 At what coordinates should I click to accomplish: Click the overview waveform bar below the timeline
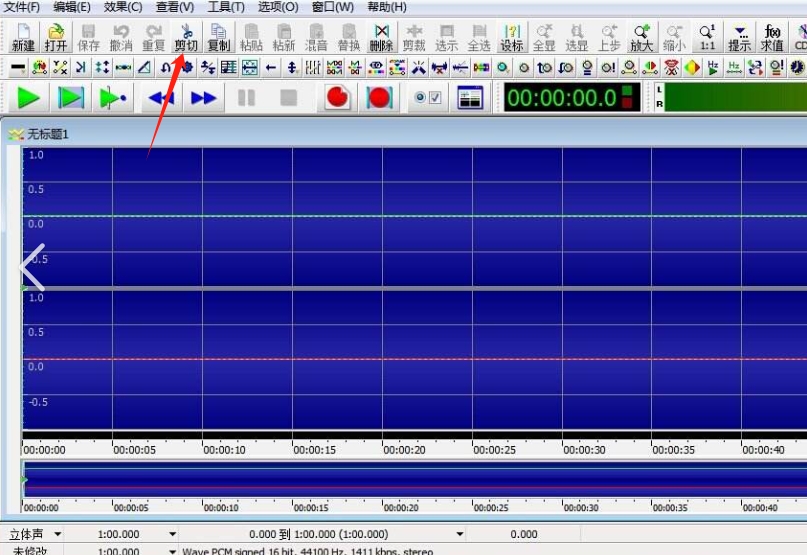[414, 479]
